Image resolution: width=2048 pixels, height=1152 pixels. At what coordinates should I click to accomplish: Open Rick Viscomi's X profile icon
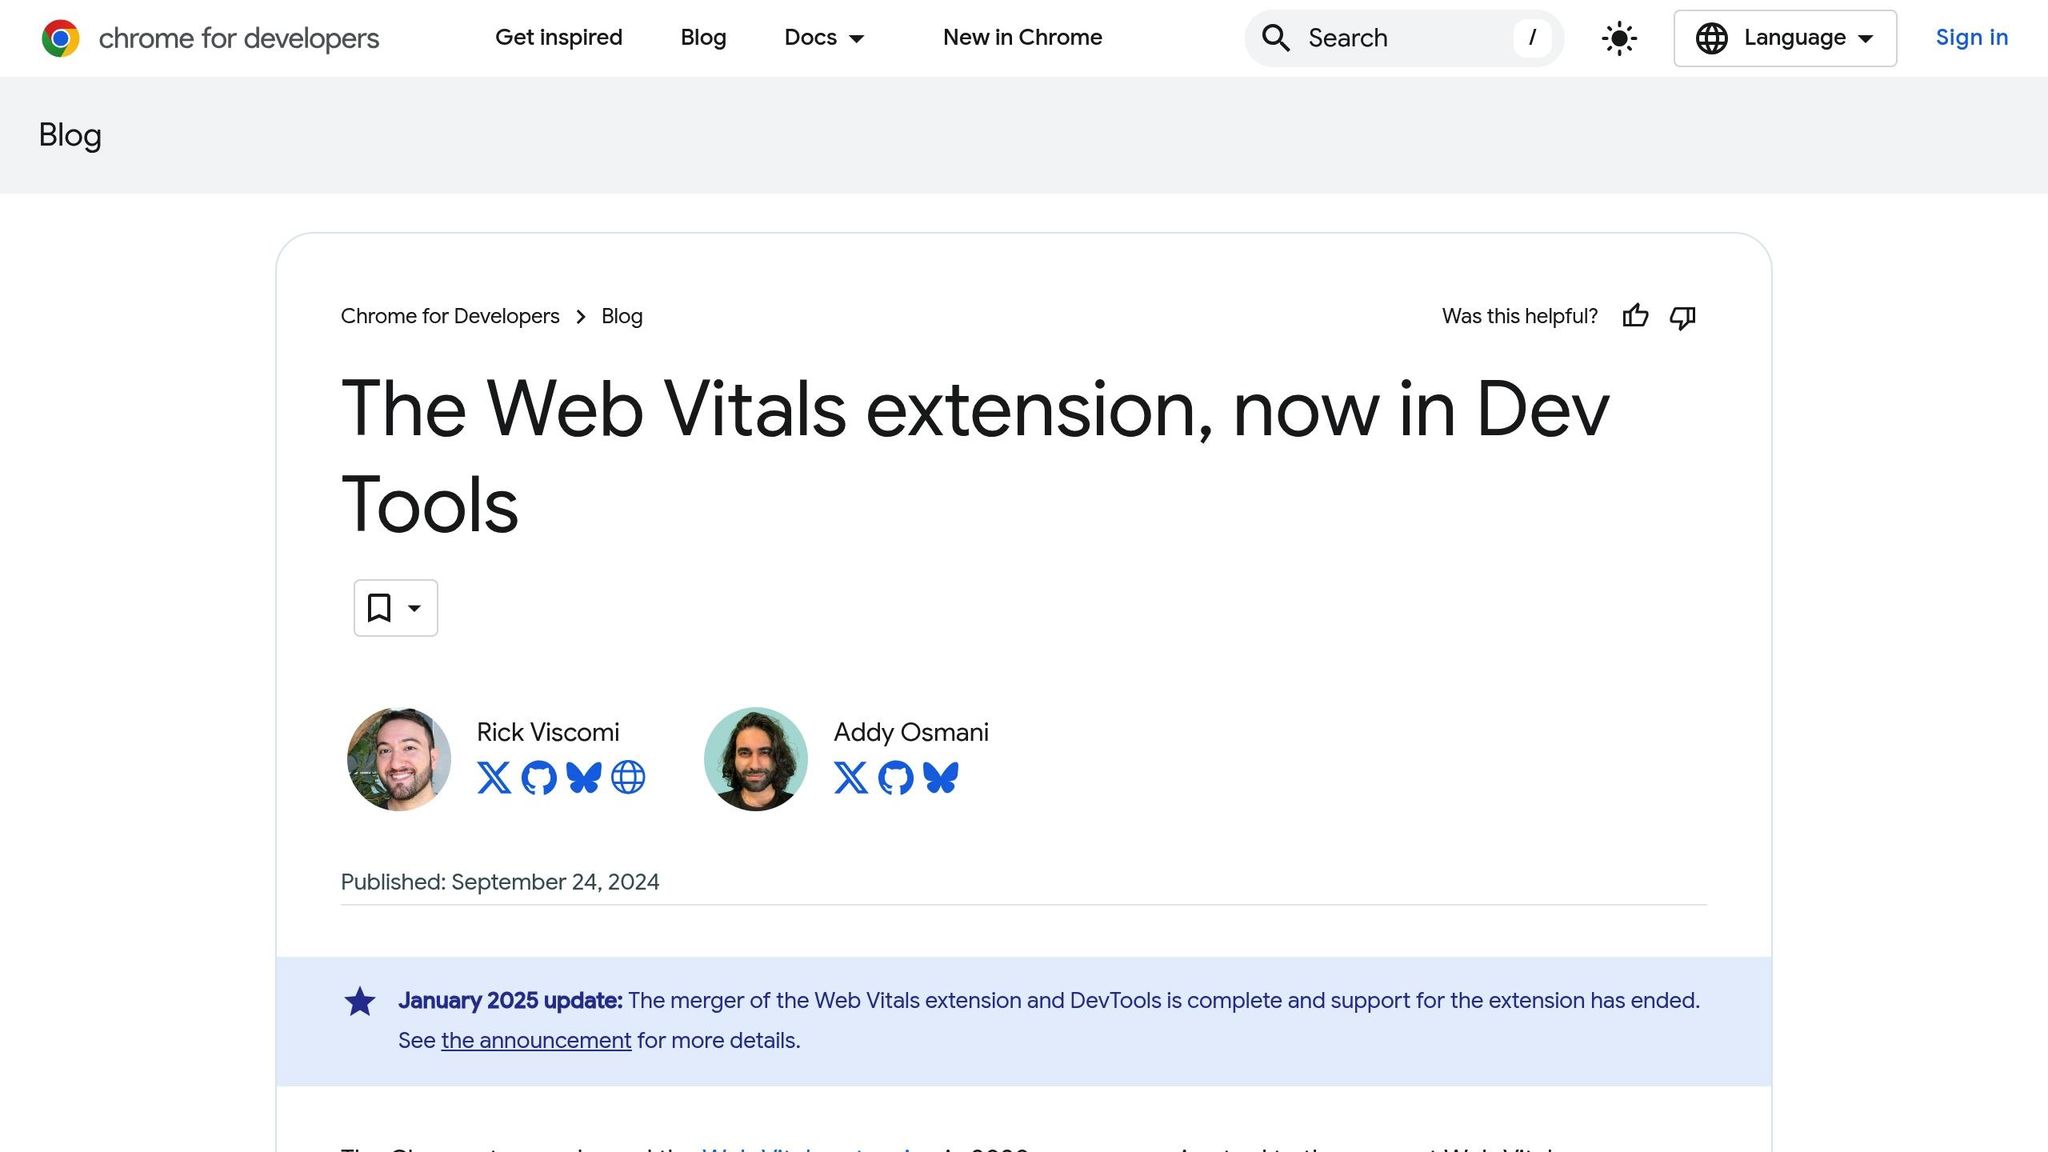[494, 777]
